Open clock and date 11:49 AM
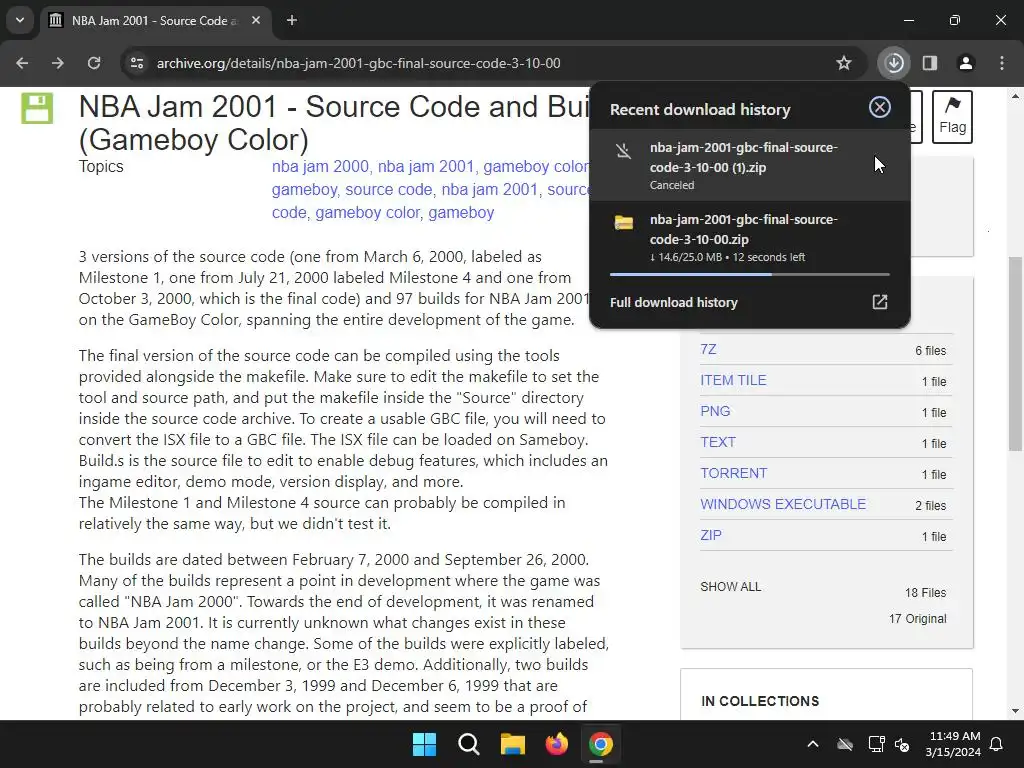Image resolution: width=1024 pixels, height=768 pixels. point(954,744)
